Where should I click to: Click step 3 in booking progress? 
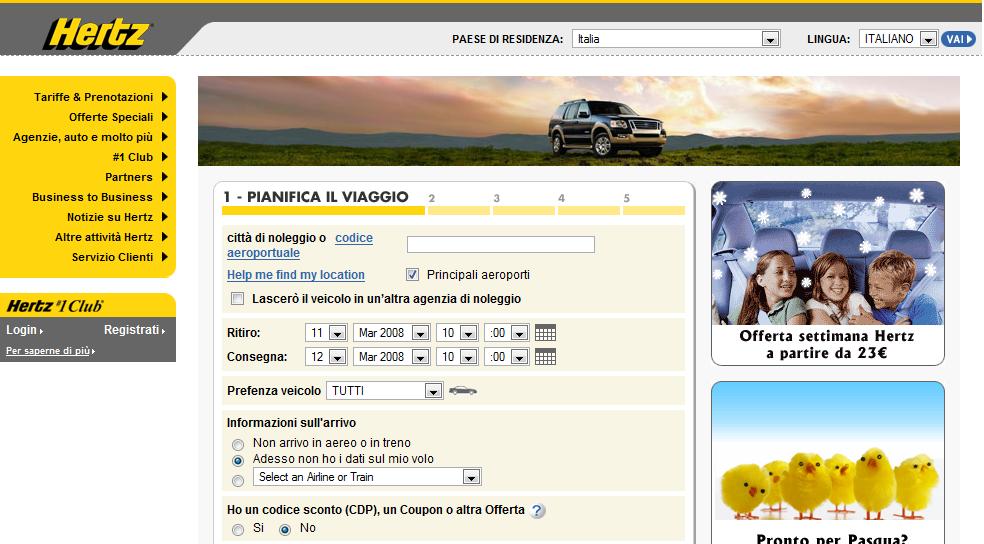[524, 203]
